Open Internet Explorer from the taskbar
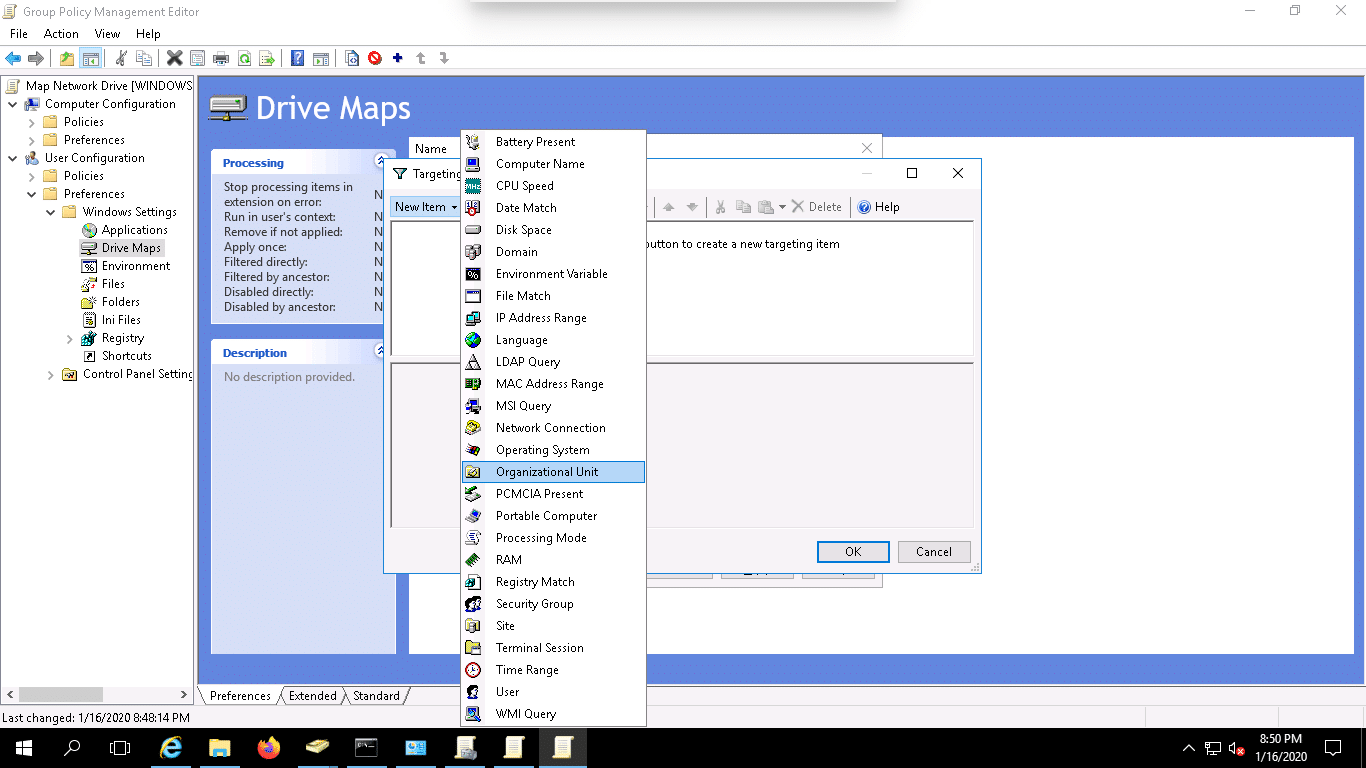Image resolution: width=1366 pixels, height=768 pixels. click(172, 747)
